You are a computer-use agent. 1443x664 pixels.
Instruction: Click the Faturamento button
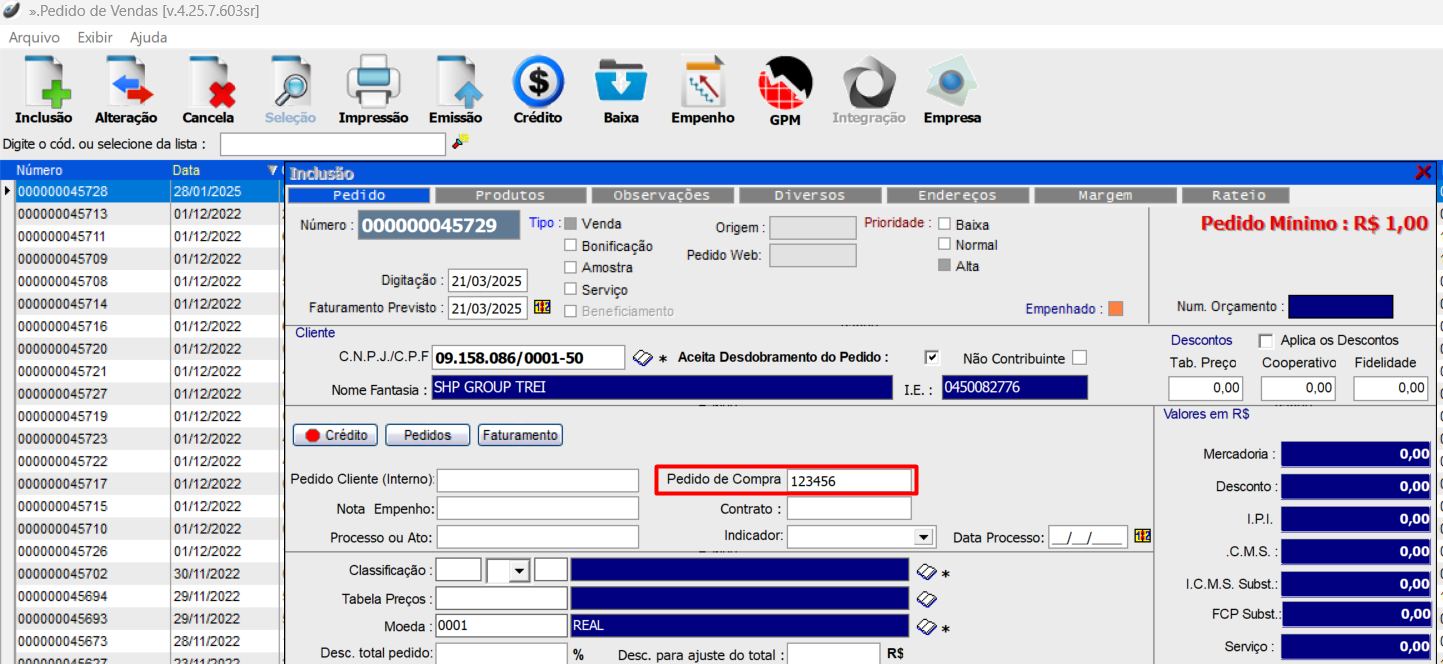tap(520, 435)
